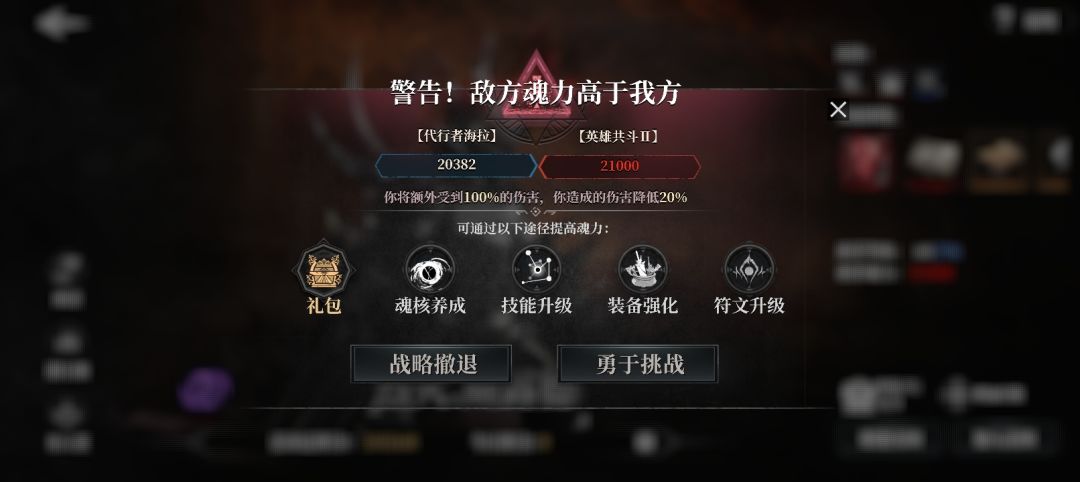The image size is (1080, 482).
Task: Click the 符文升级 text label
Action: (x=749, y=305)
